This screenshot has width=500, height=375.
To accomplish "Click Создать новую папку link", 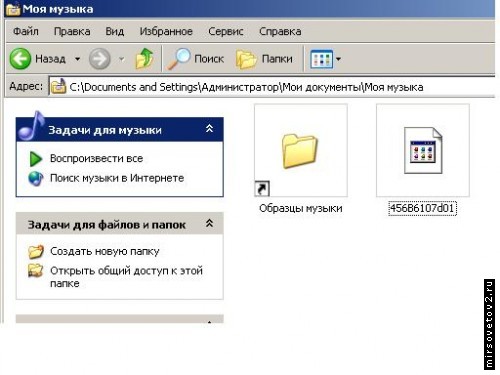I will click(105, 251).
